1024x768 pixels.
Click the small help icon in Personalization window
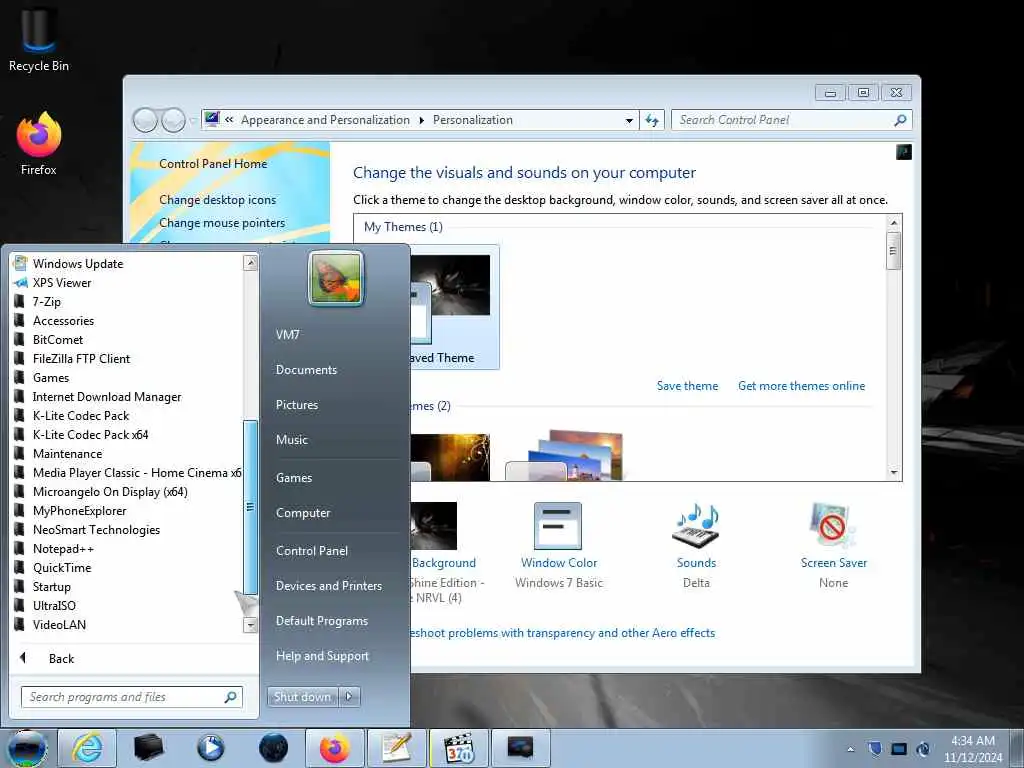click(x=904, y=152)
